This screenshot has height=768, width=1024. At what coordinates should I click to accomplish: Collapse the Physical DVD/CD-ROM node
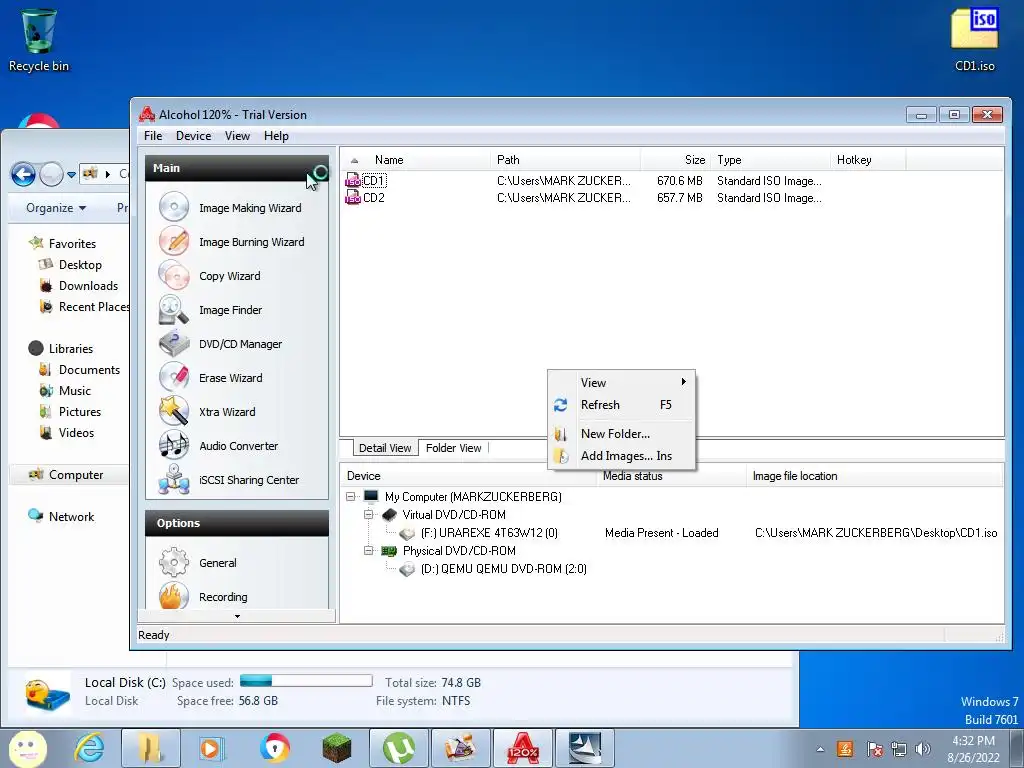[368, 551]
